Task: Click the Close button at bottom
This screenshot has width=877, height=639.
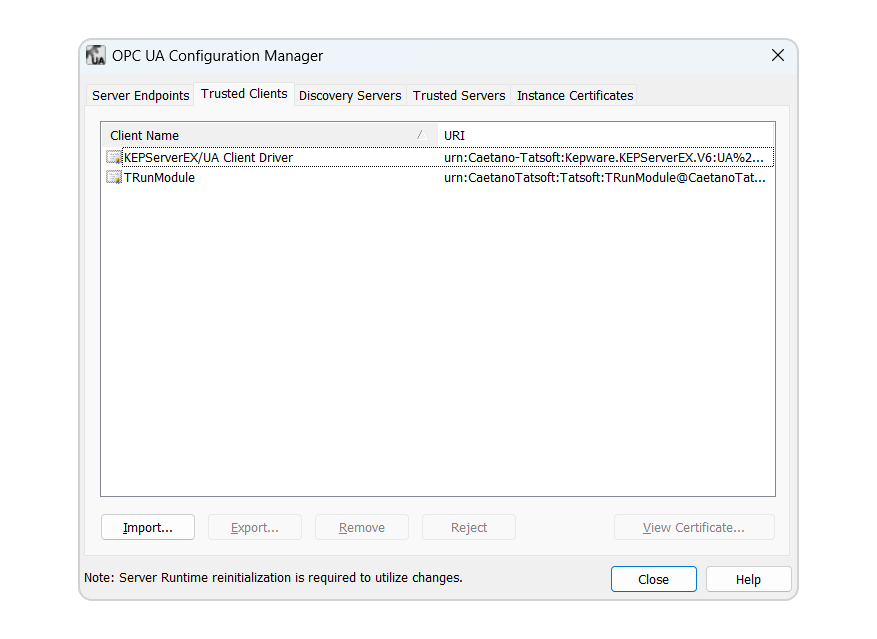Action: [x=653, y=580]
